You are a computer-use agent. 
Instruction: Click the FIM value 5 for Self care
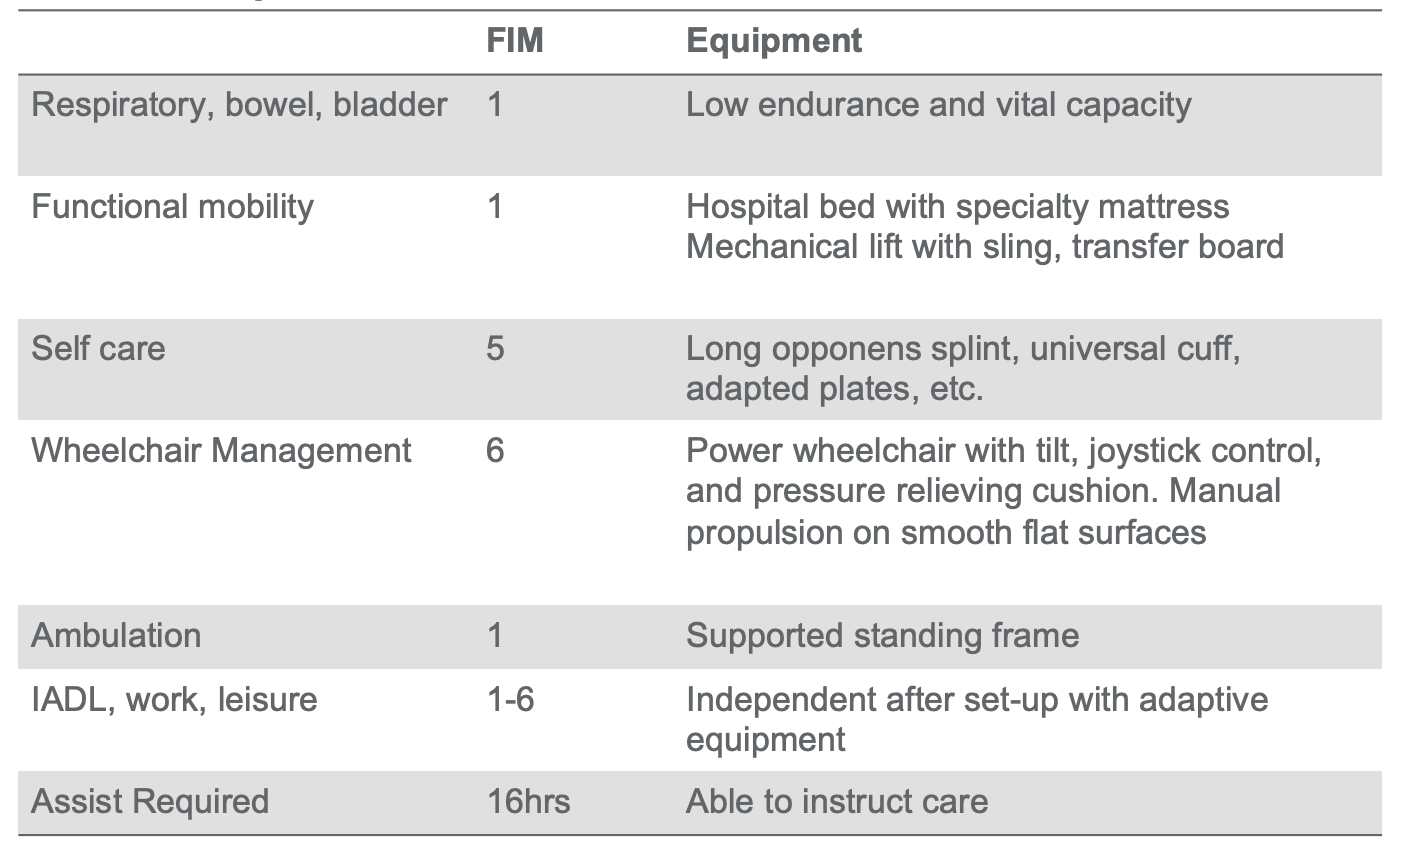pyautogui.click(x=495, y=349)
